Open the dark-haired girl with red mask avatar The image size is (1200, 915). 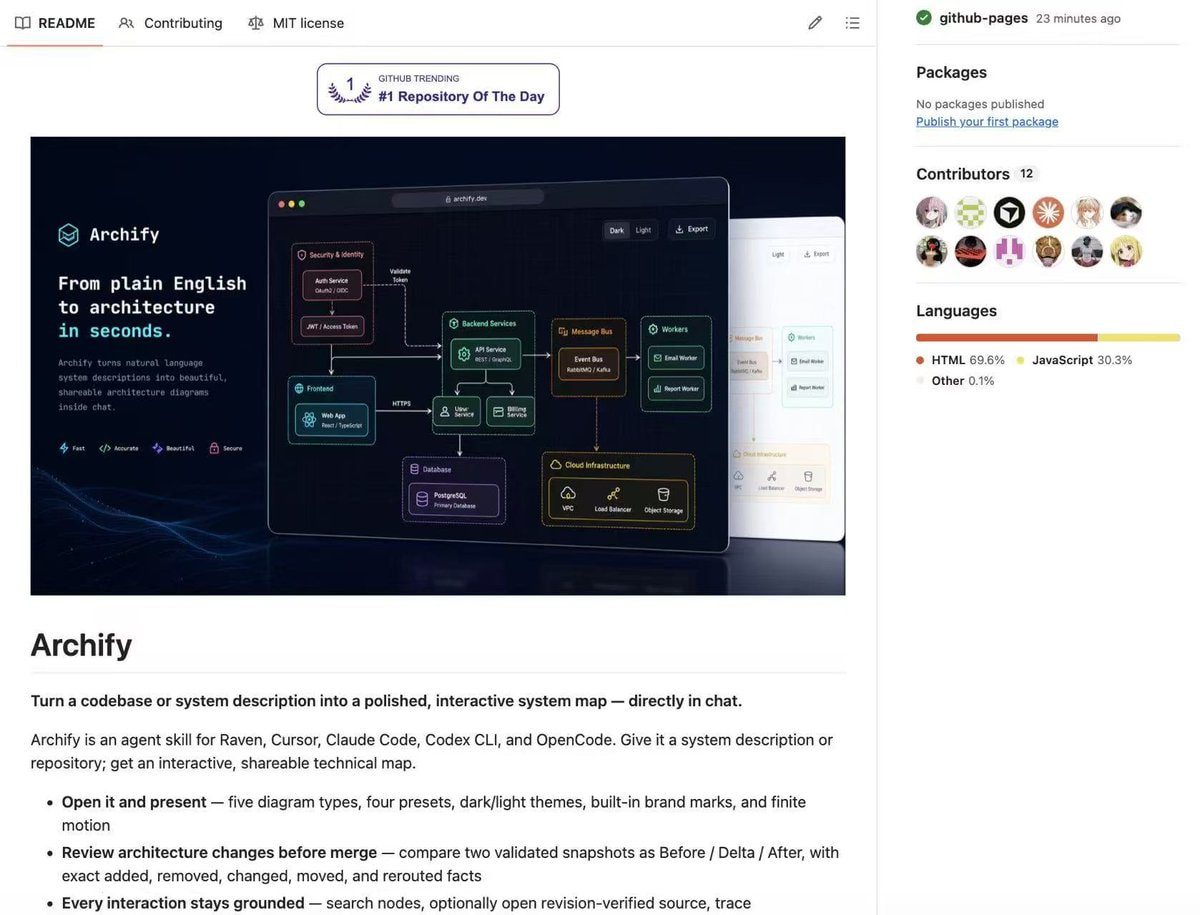[x=932, y=251]
